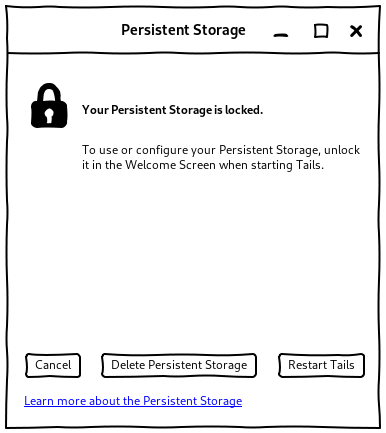This screenshot has width=386, height=433.
Task: Click the 'unlock it in the Welcome Screen' paragraph
Action: (221, 157)
